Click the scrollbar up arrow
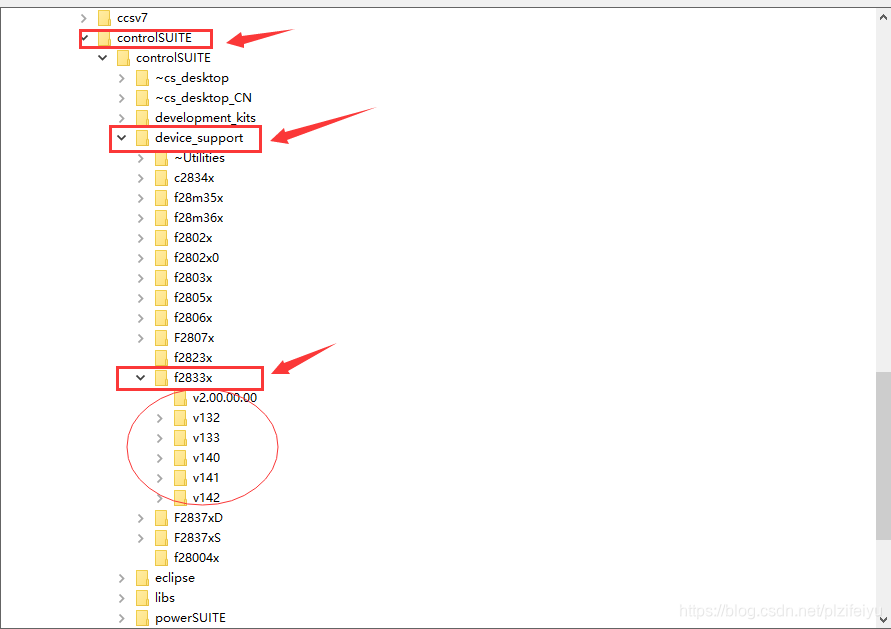 coord(883,16)
